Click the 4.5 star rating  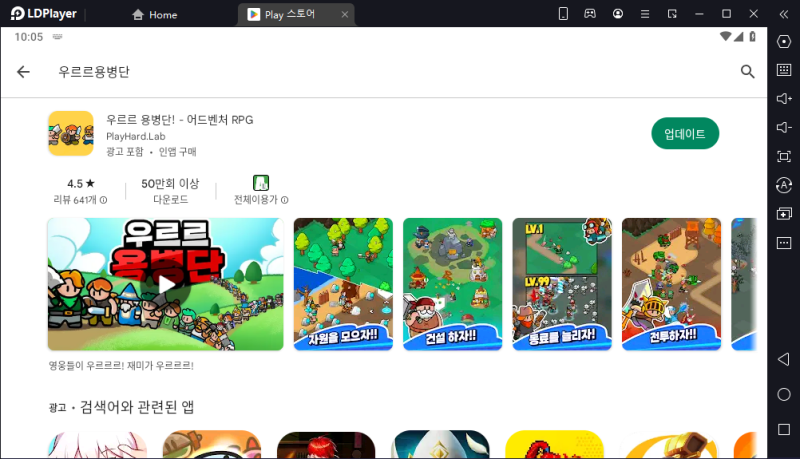(81, 184)
